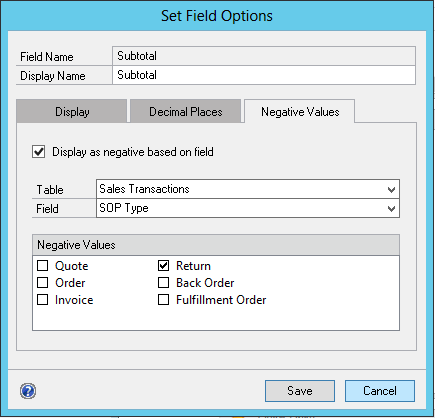Enable the Quote negative value checkbox
Screen dimensions: 435x418
tap(43, 266)
